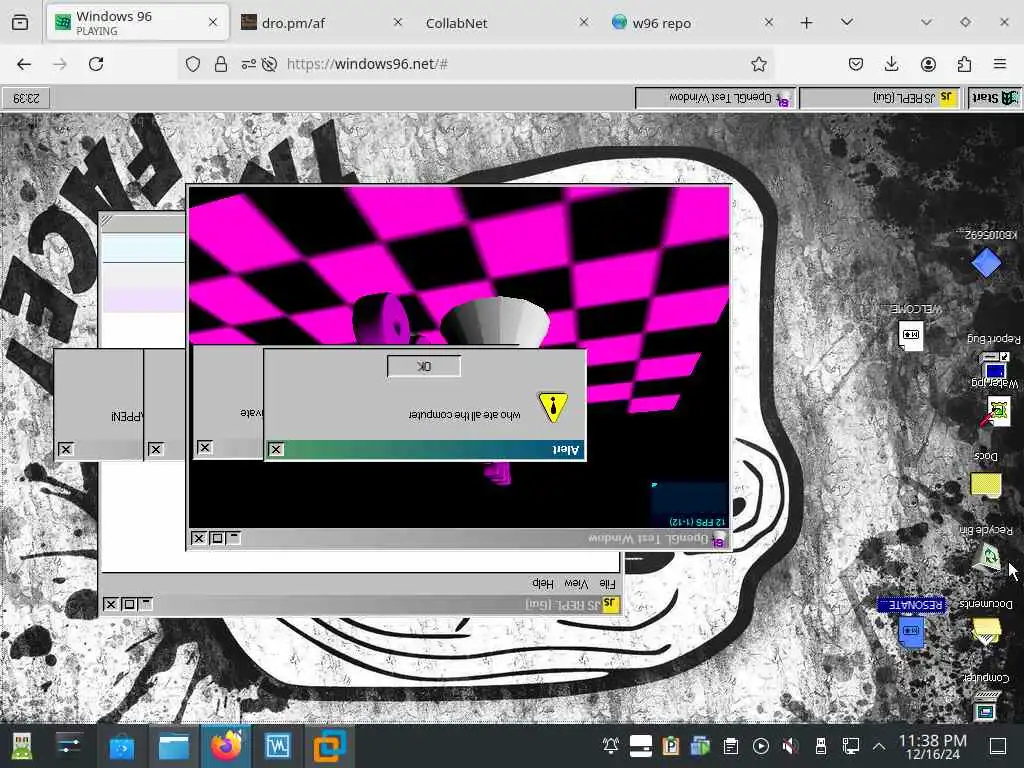Image resolution: width=1024 pixels, height=768 pixels.
Task: Open the network connection tray icon
Action: (851, 746)
